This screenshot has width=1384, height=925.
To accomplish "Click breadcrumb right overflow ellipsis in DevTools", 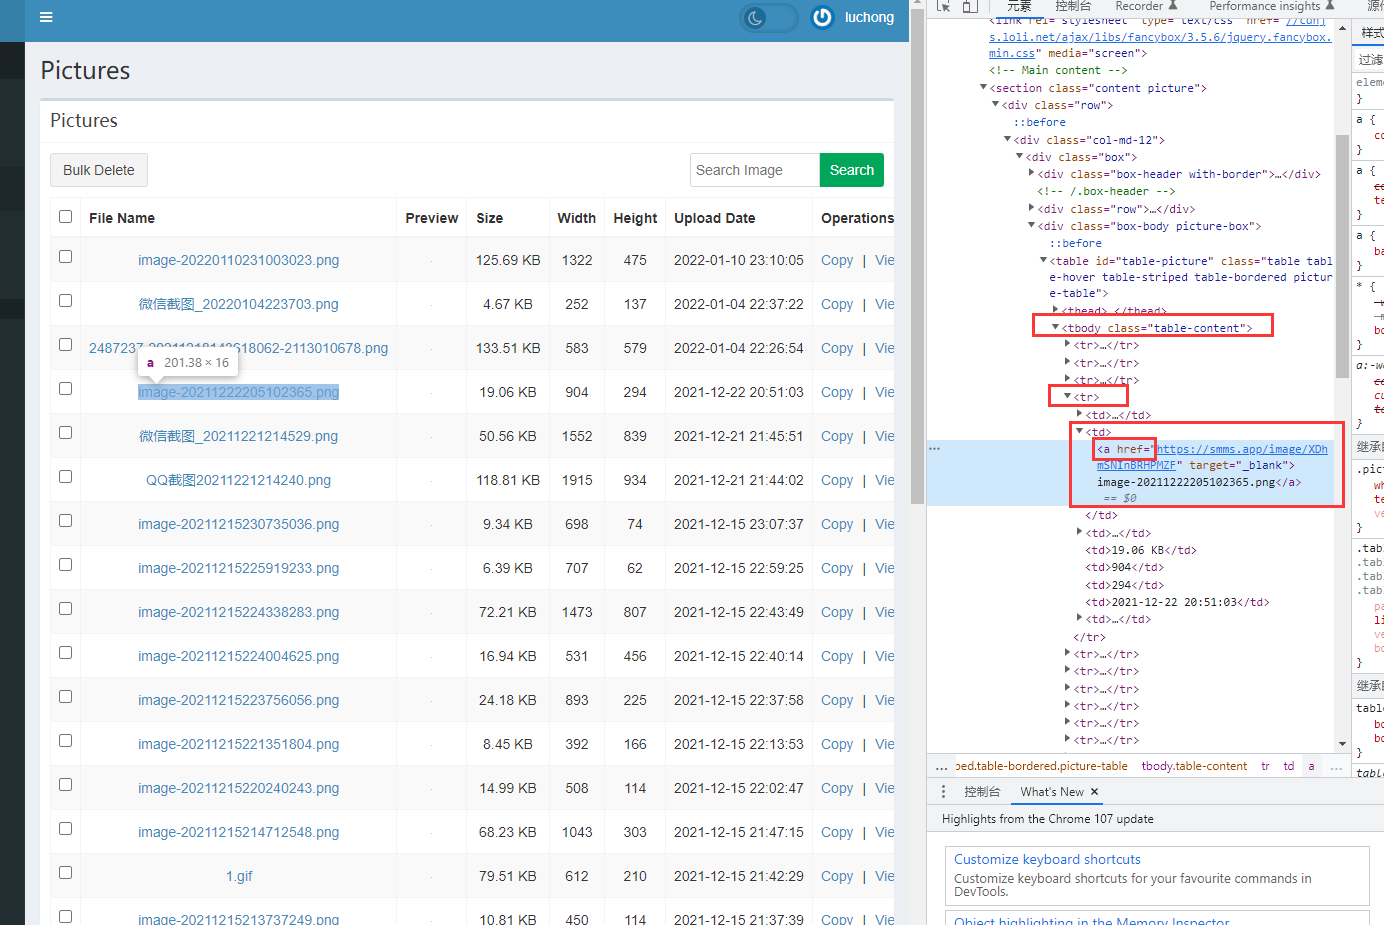I will point(1336,767).
